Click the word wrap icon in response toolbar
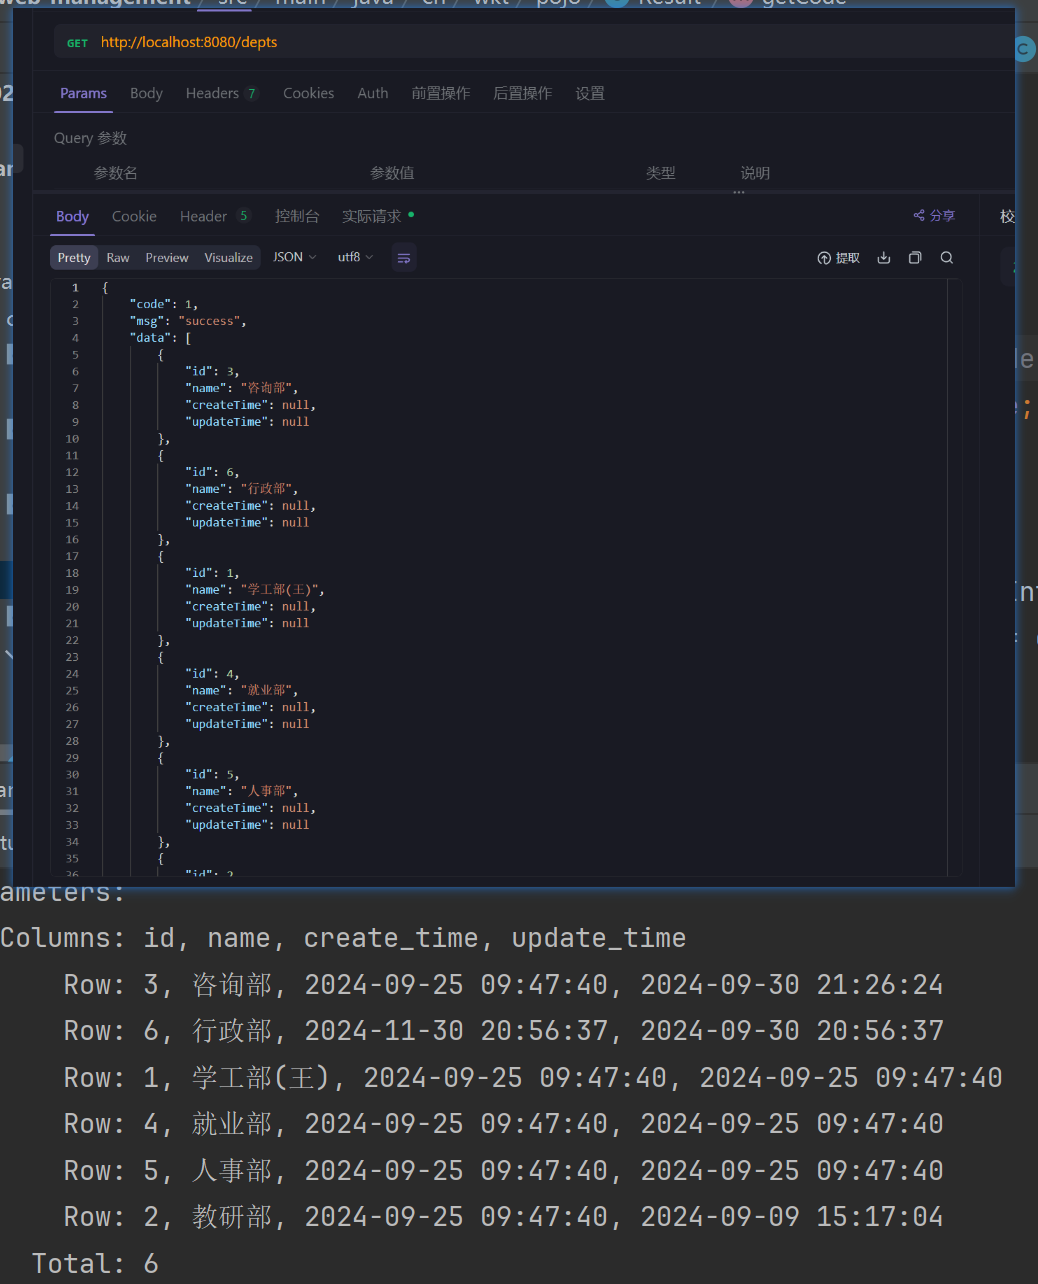 [x=404, y=258]
